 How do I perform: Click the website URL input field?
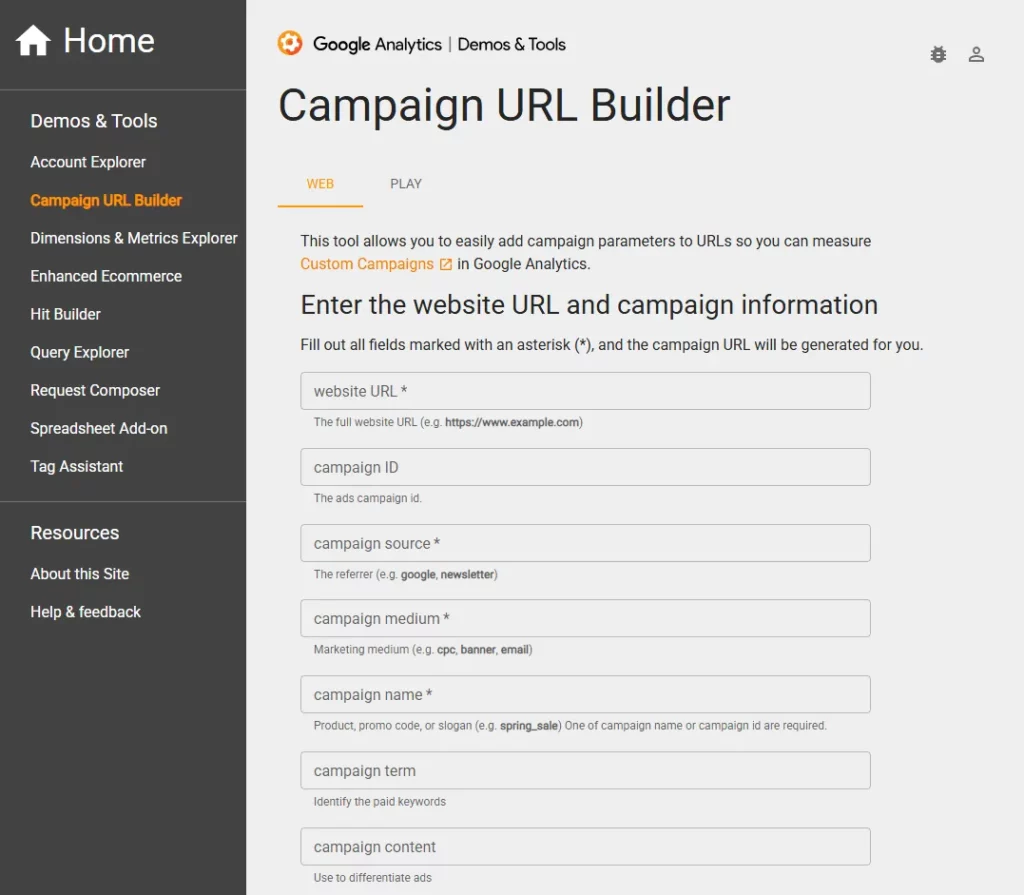[585, 391]
